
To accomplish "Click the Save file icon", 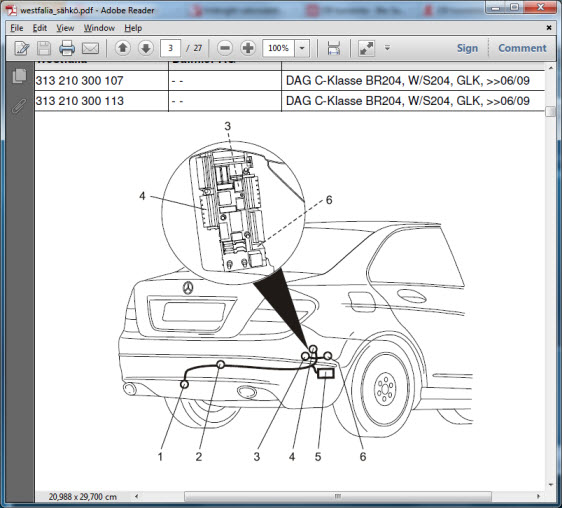I will pos(44,48).
